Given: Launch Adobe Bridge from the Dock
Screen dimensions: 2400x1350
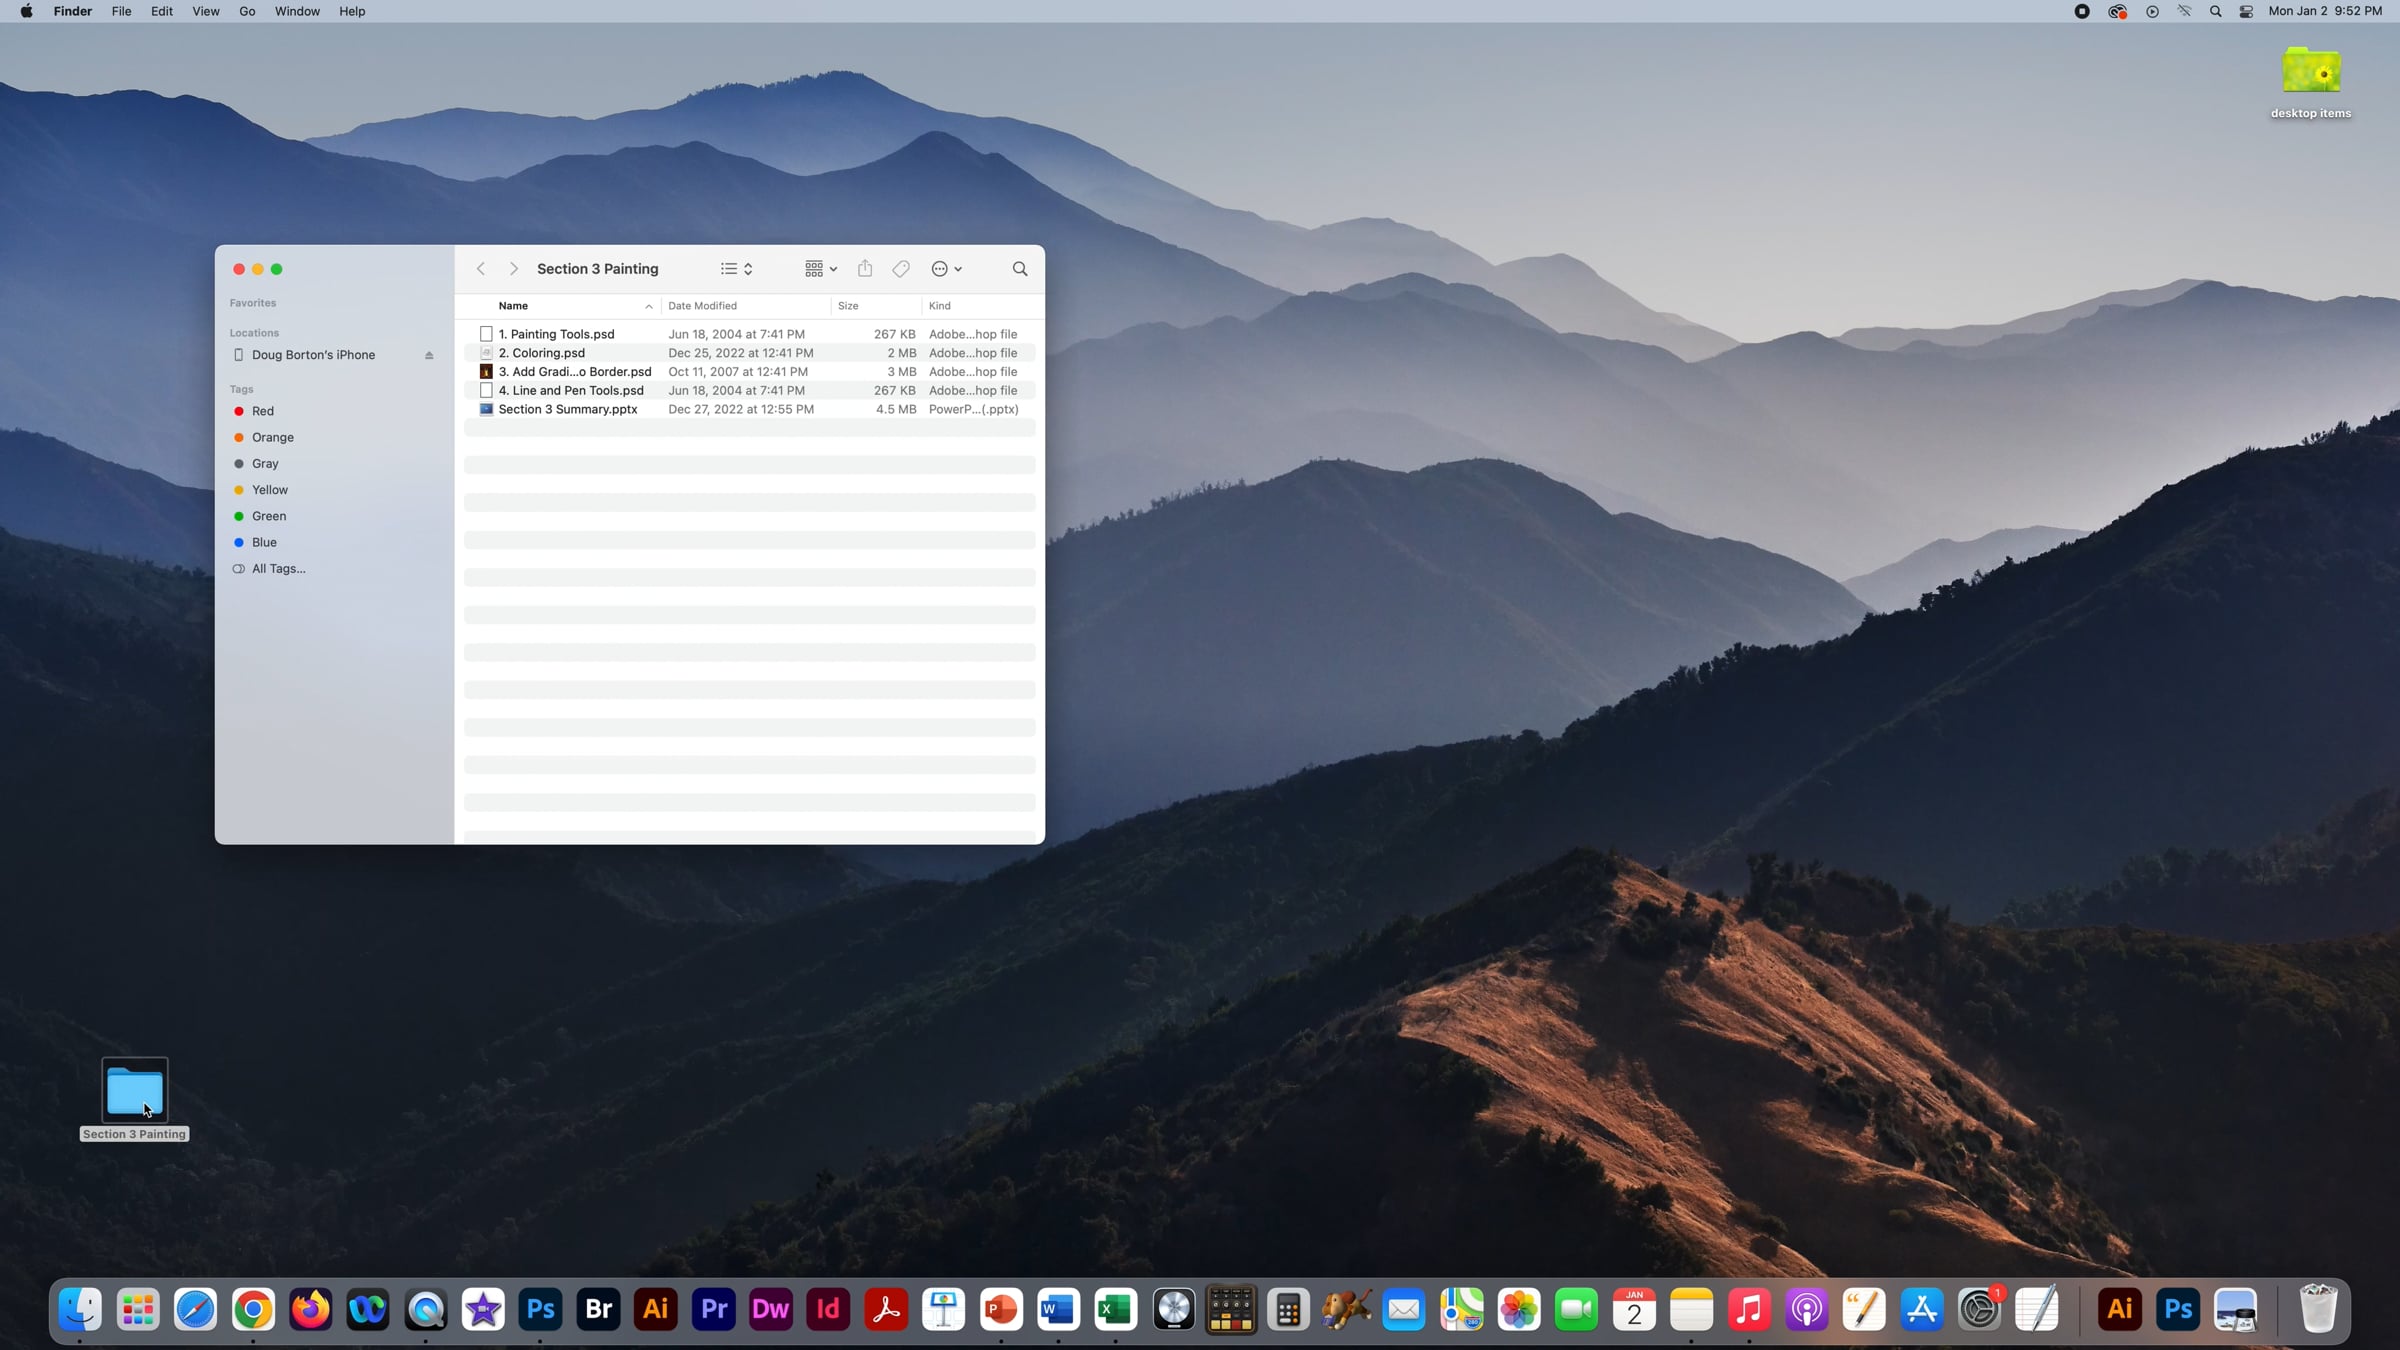Looking at the screenshot, I should coord(599,1309).
